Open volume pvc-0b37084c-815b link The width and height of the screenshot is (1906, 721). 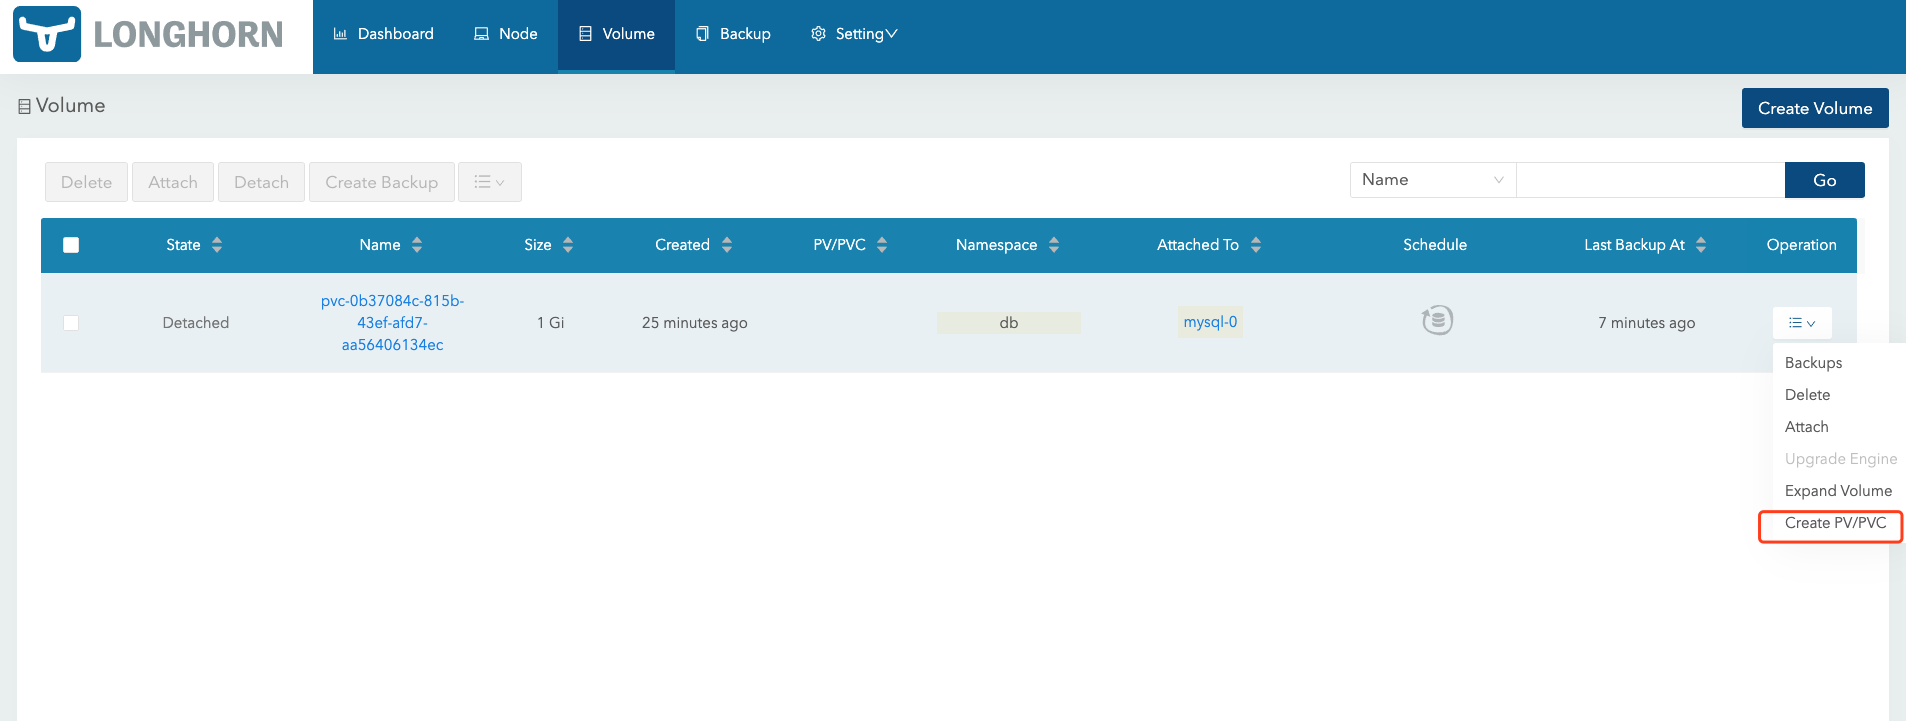[392, 323]
